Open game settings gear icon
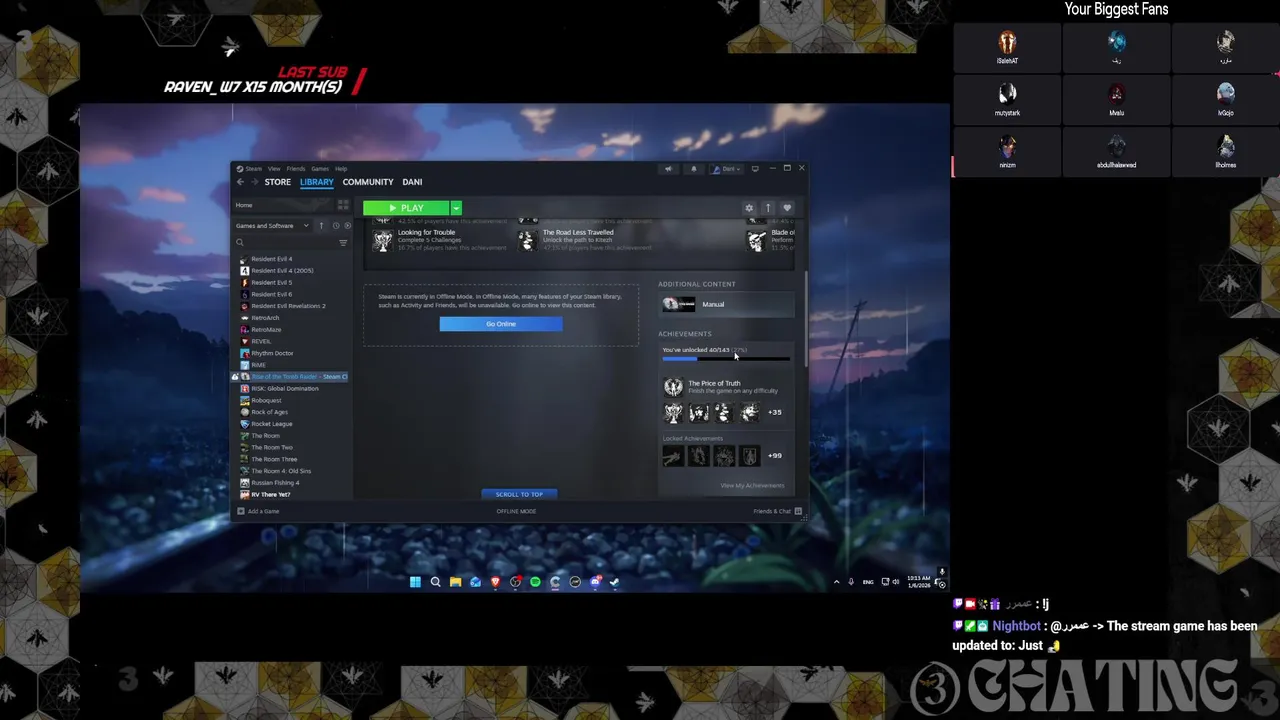The width and height of the screenshot is (1280, 720). point(749,208)
